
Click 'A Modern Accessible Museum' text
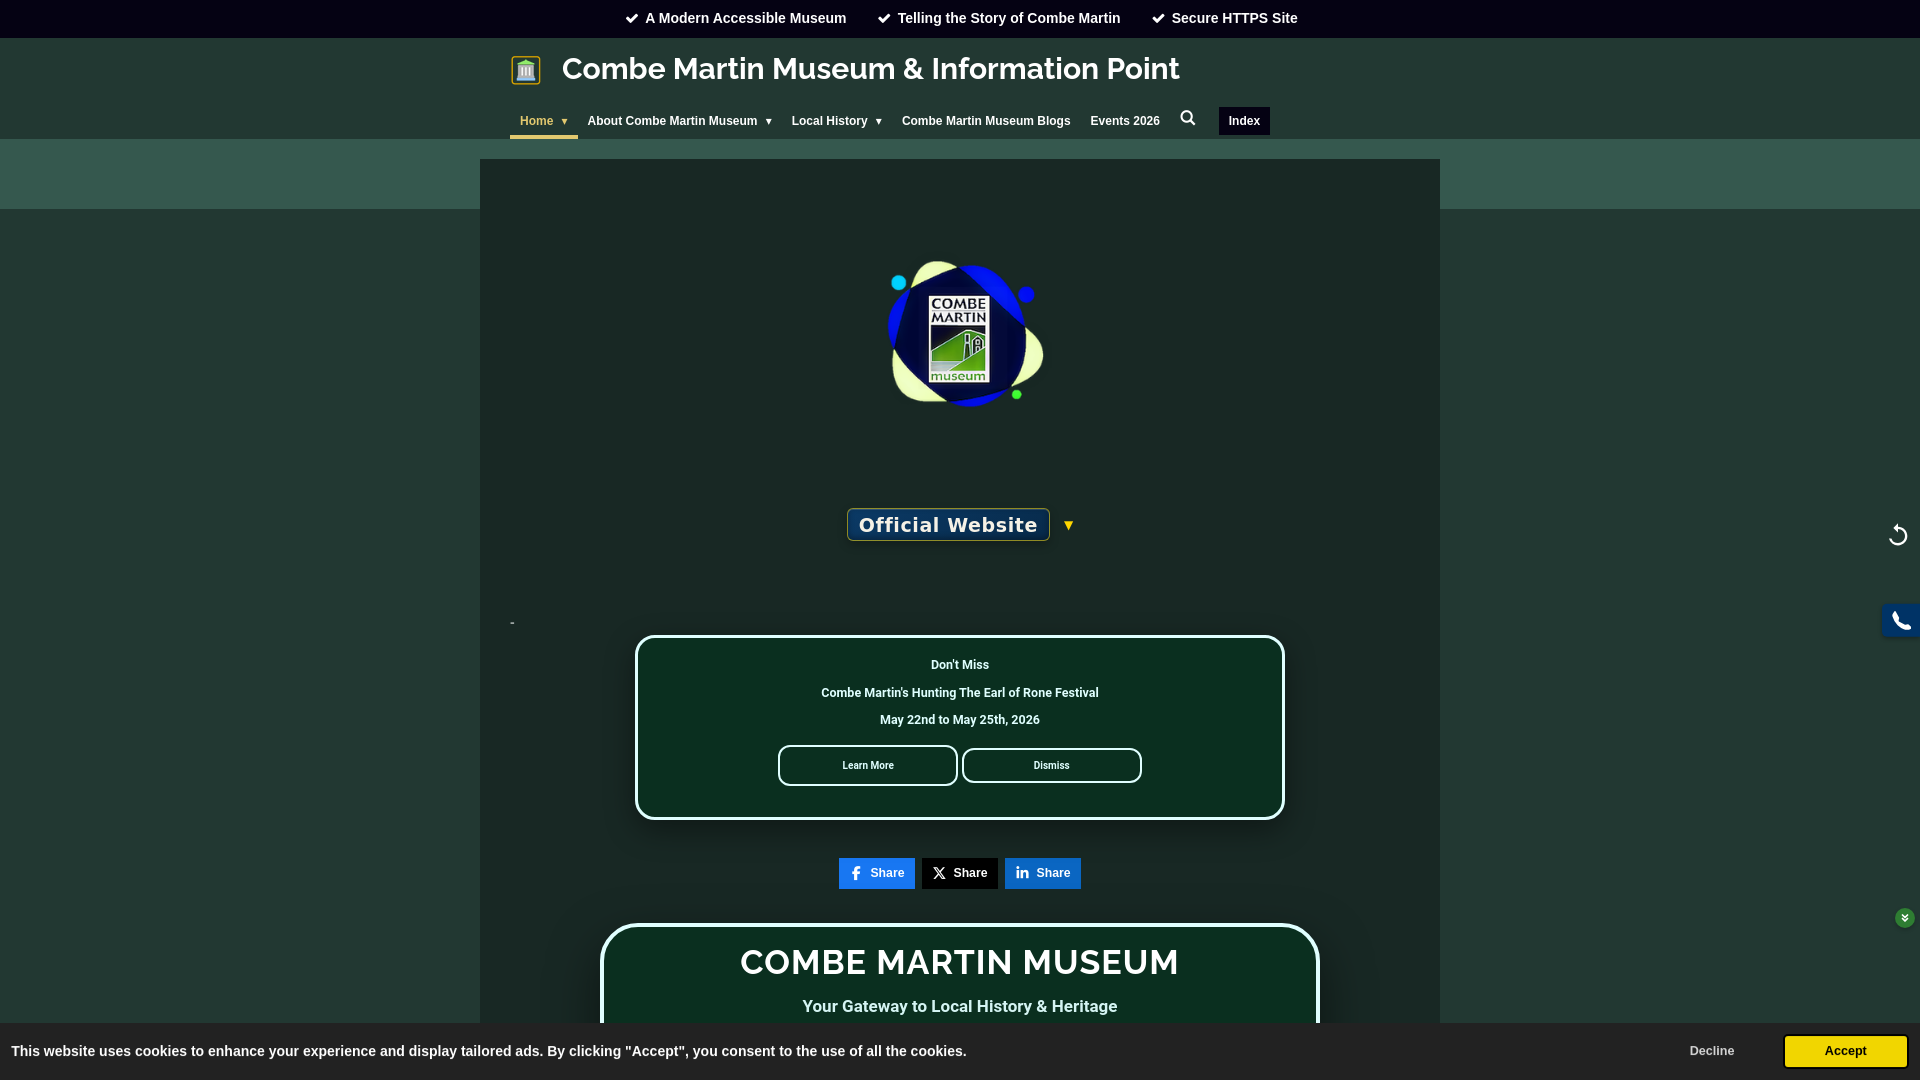tap(746, 18)
